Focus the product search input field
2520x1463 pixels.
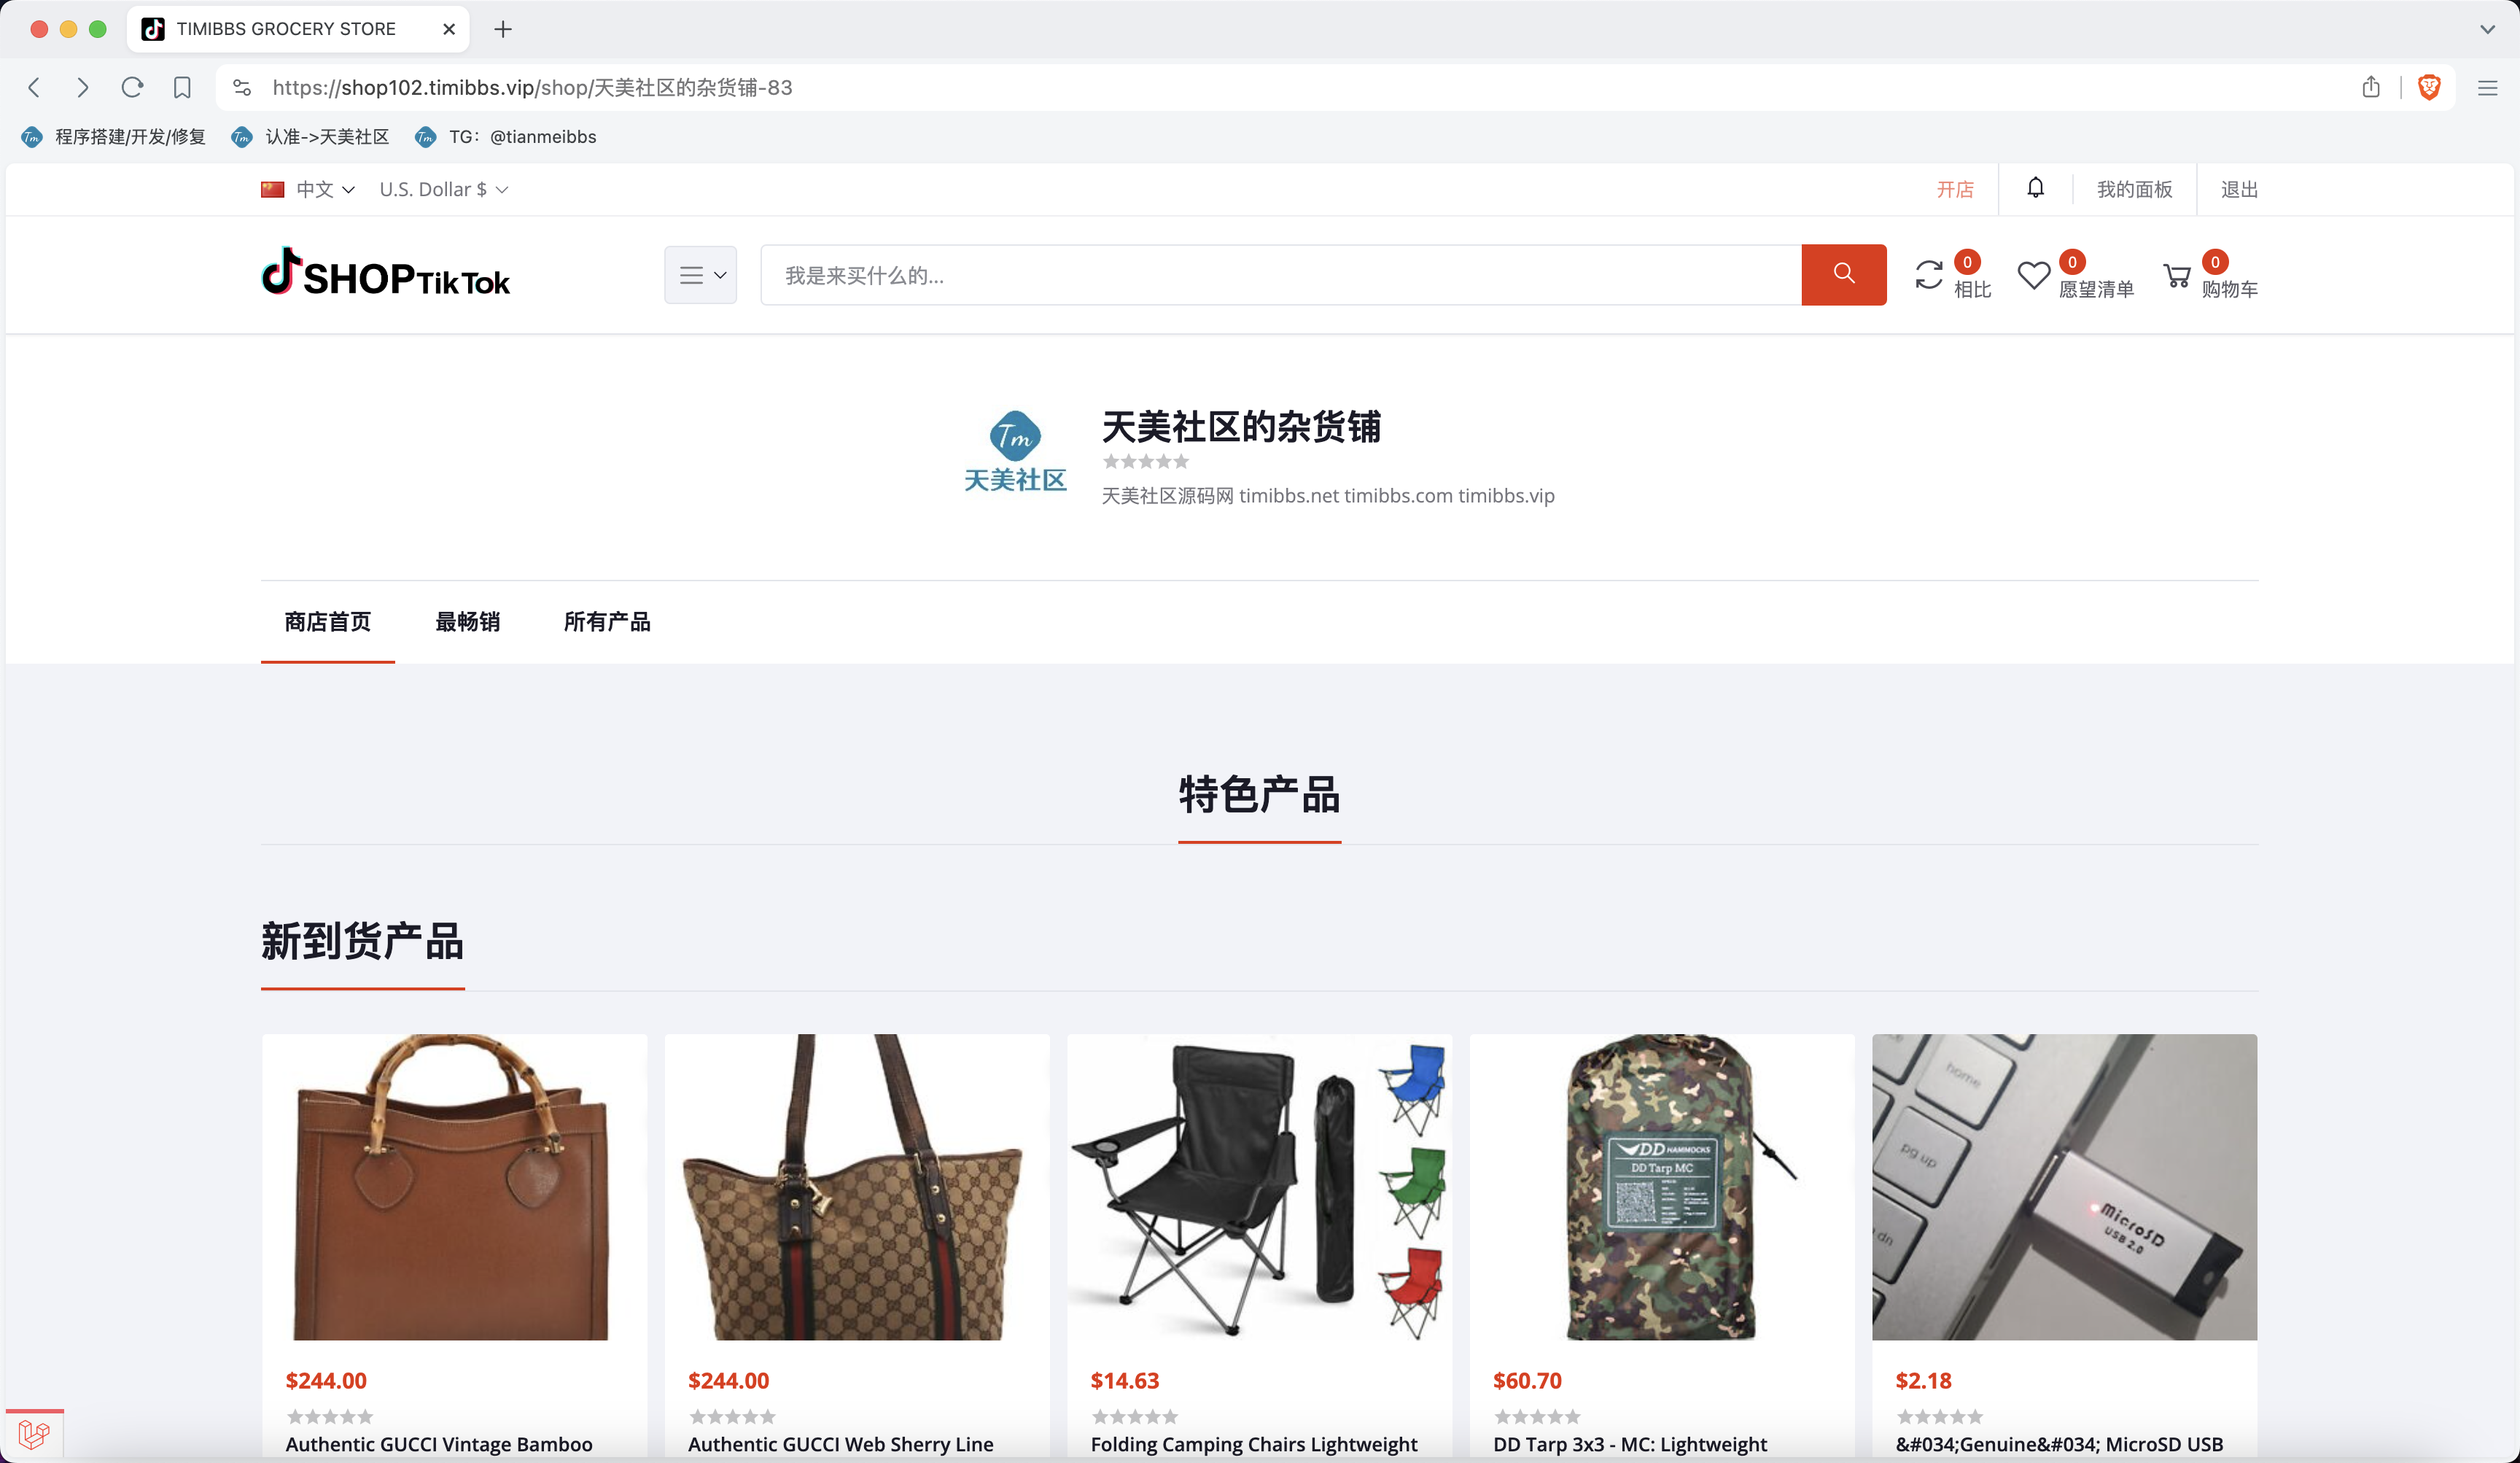(x=1281, y=275)
